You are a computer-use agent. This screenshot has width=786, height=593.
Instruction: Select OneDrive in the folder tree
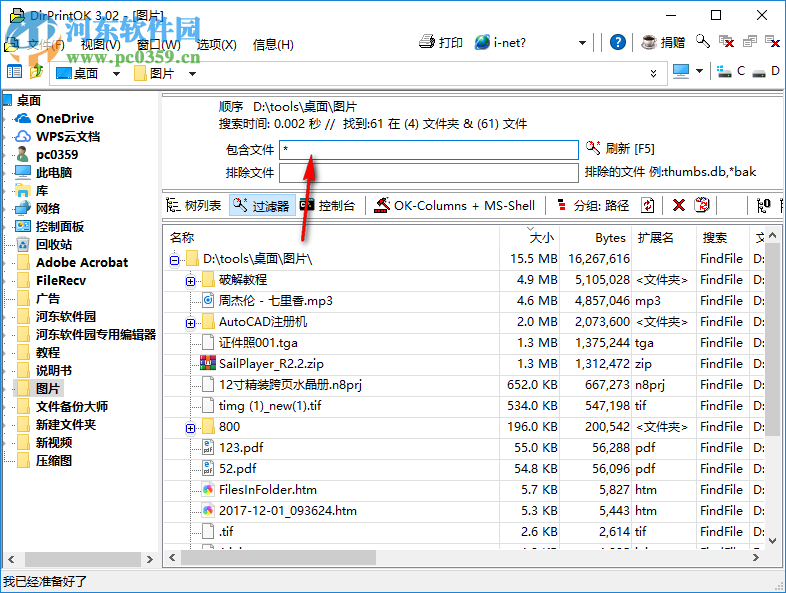(x=65, y=118)
